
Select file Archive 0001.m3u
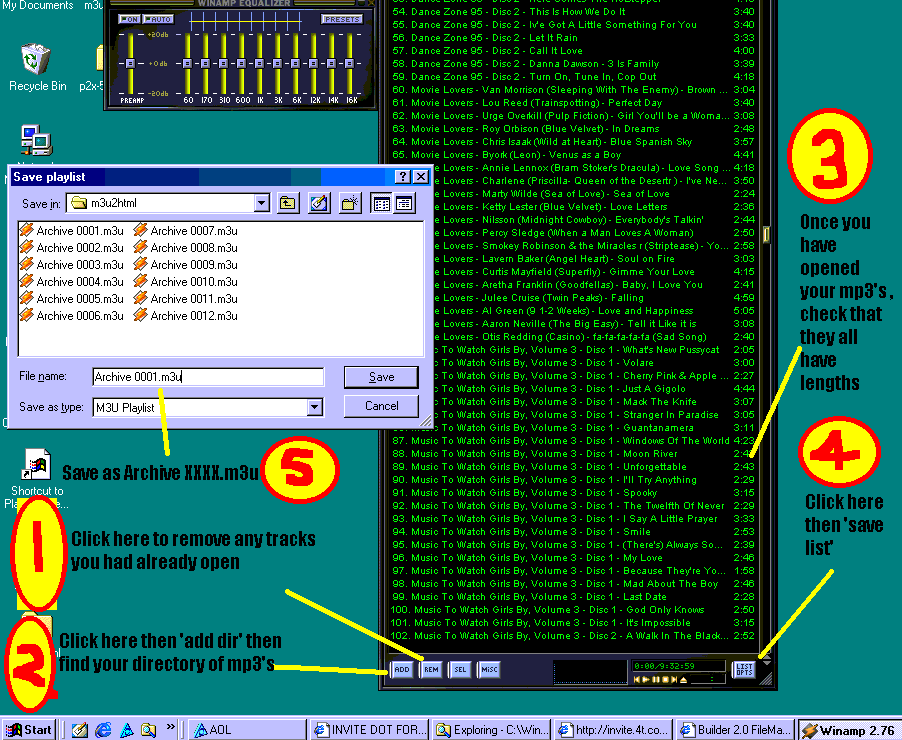pyautogui.click(x=71, y=231)
